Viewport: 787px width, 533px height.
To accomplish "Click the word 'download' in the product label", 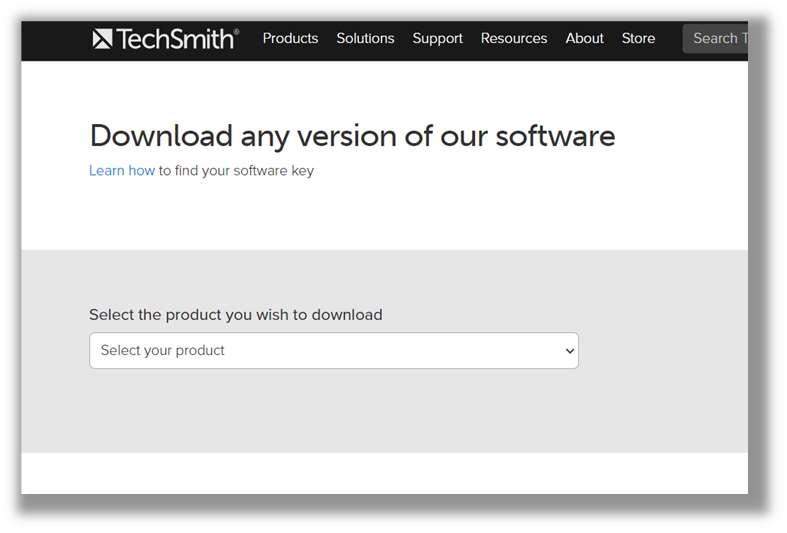I will tap(347, 315).
